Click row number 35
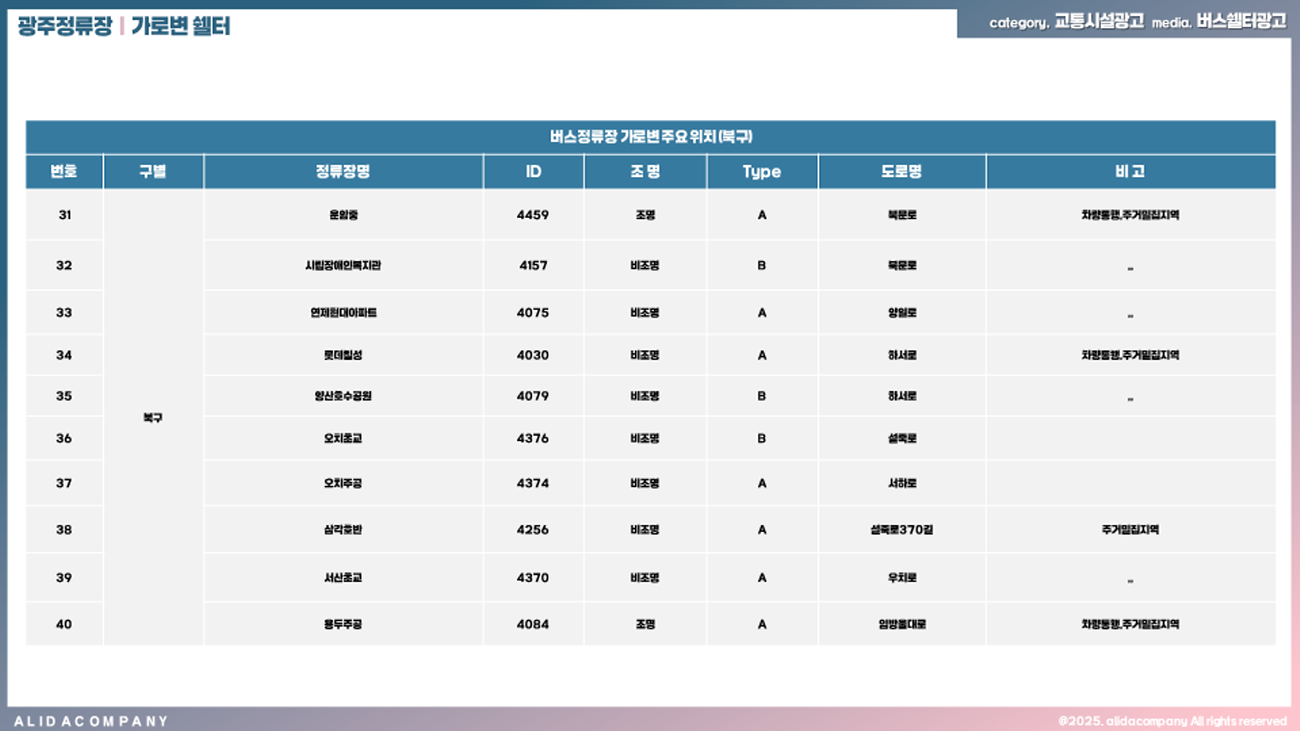The width and height of the screenshot is (1300, 731). (x=64, y=396)
